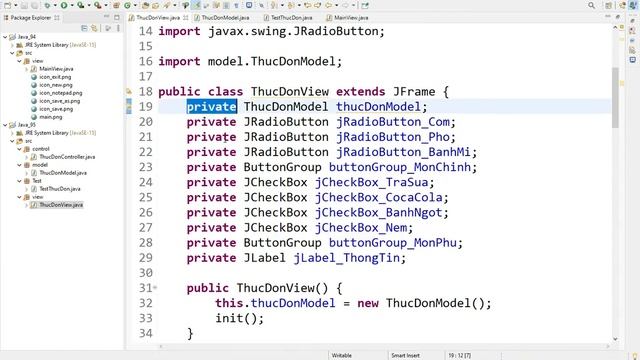This screenshot has height=360, width=640.
Task: Select main.png in the tree
Action: [x=51, y=117]
